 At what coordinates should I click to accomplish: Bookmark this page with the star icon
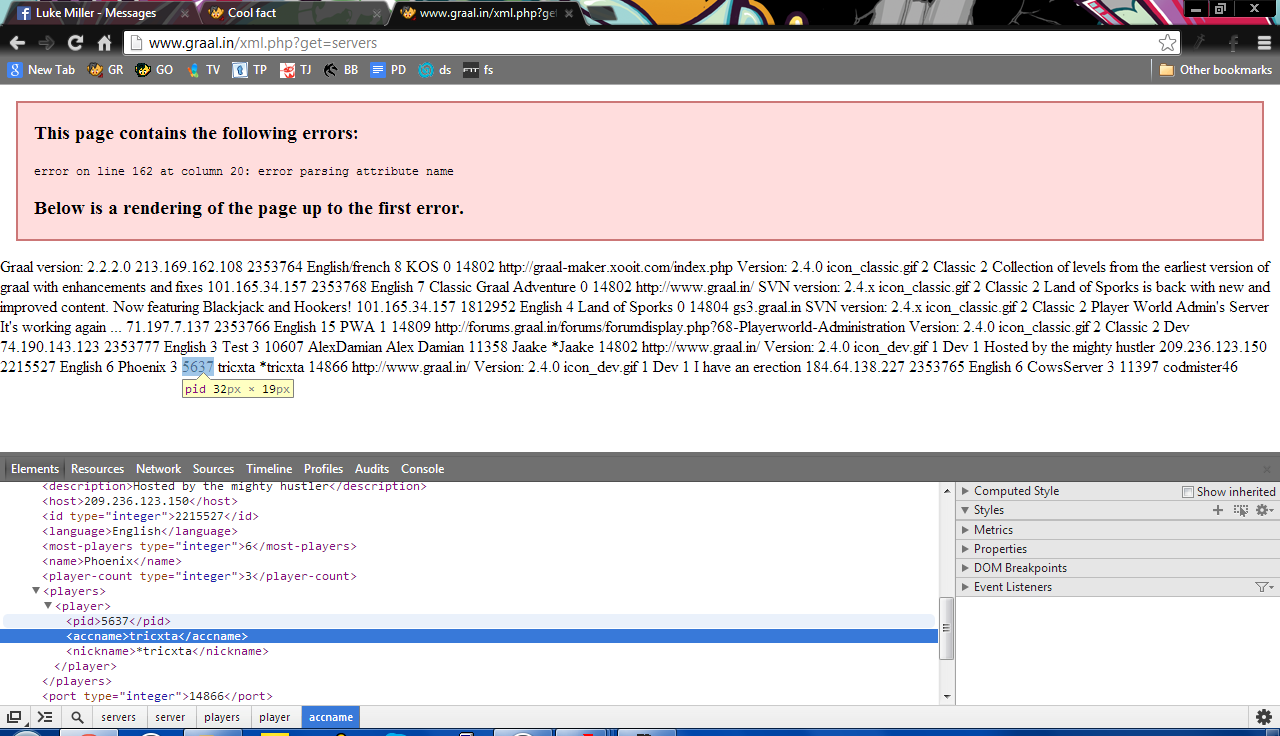click(x=1167, y=43)
